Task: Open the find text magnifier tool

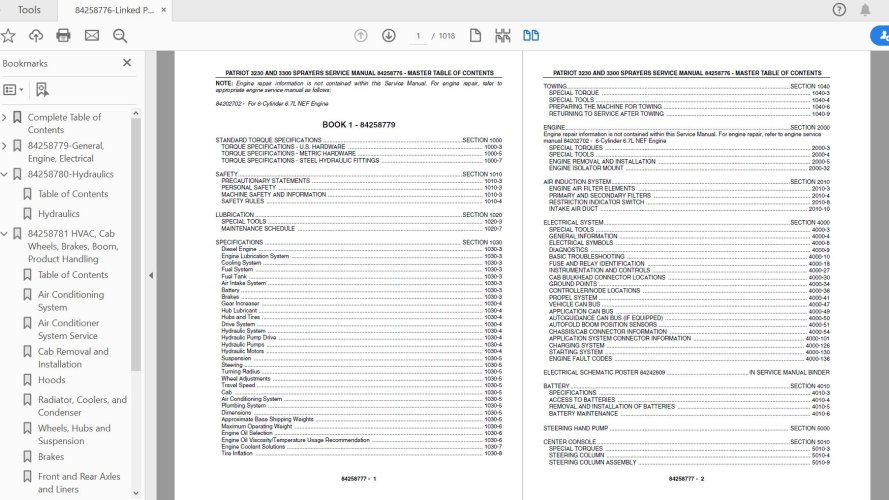Action: click(x=120, y=36)
